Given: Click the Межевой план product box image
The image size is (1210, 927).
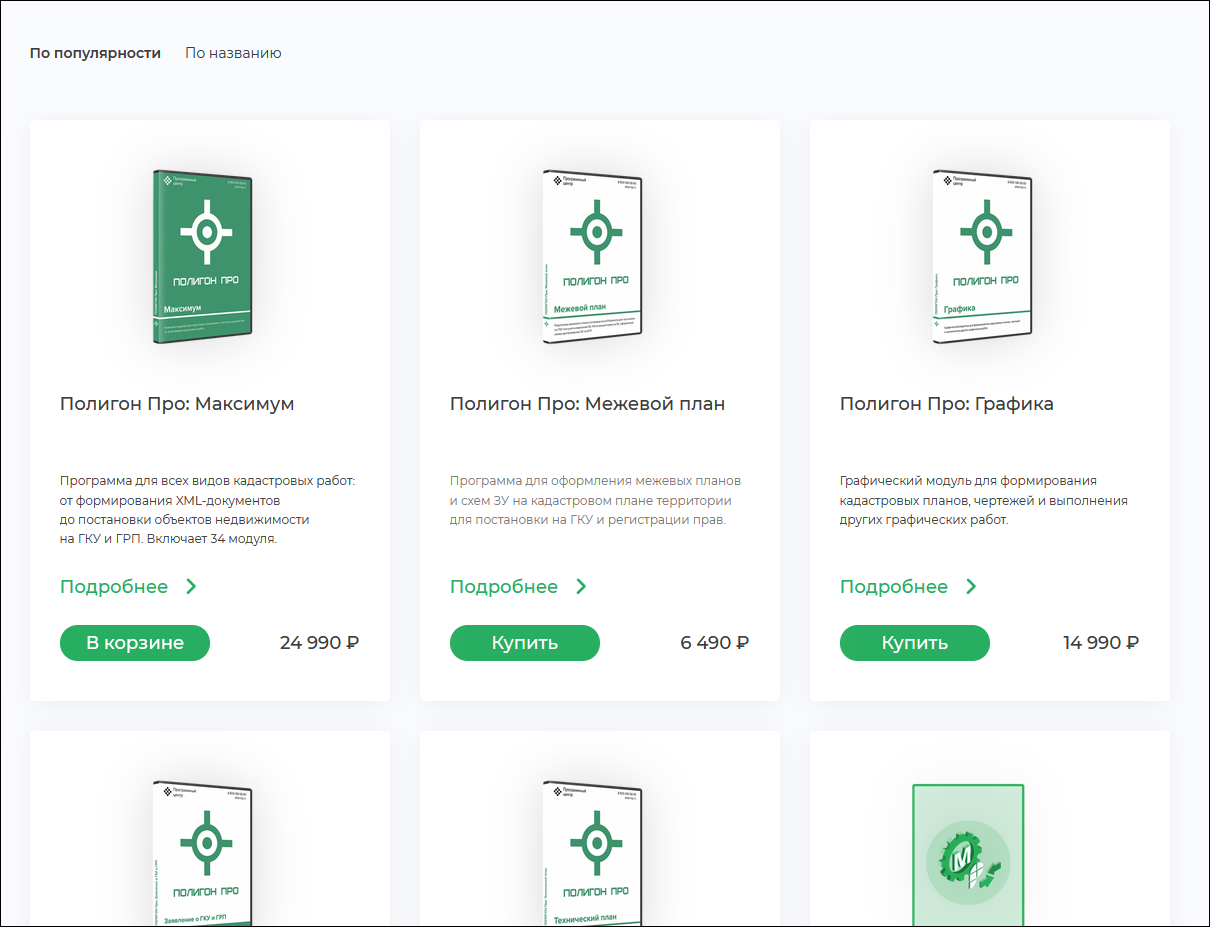Looking at the screenshot, I should (596, 257).
